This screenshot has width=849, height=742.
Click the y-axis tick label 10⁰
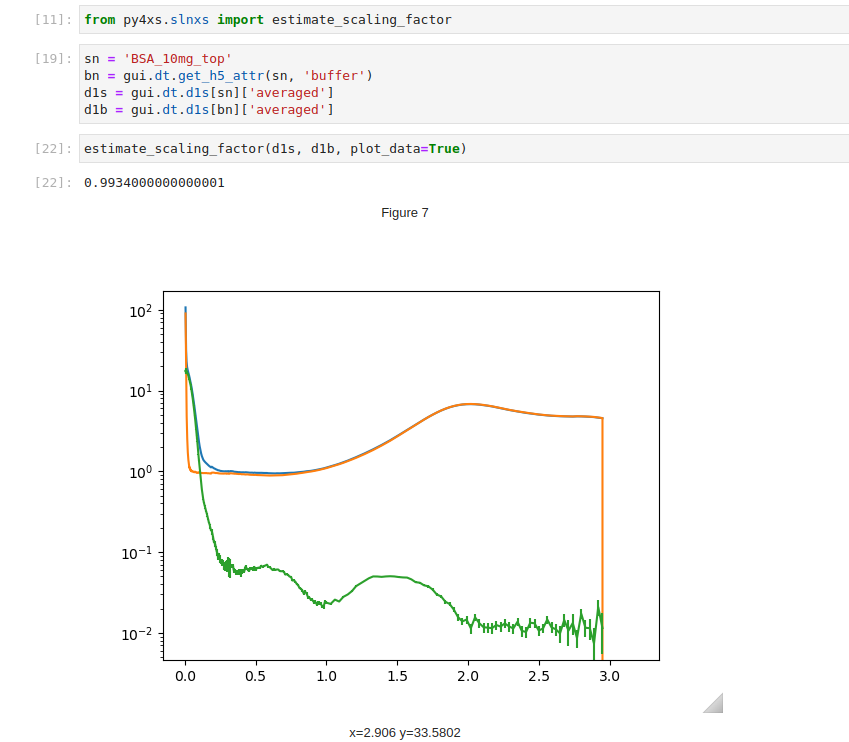point(141,472)
